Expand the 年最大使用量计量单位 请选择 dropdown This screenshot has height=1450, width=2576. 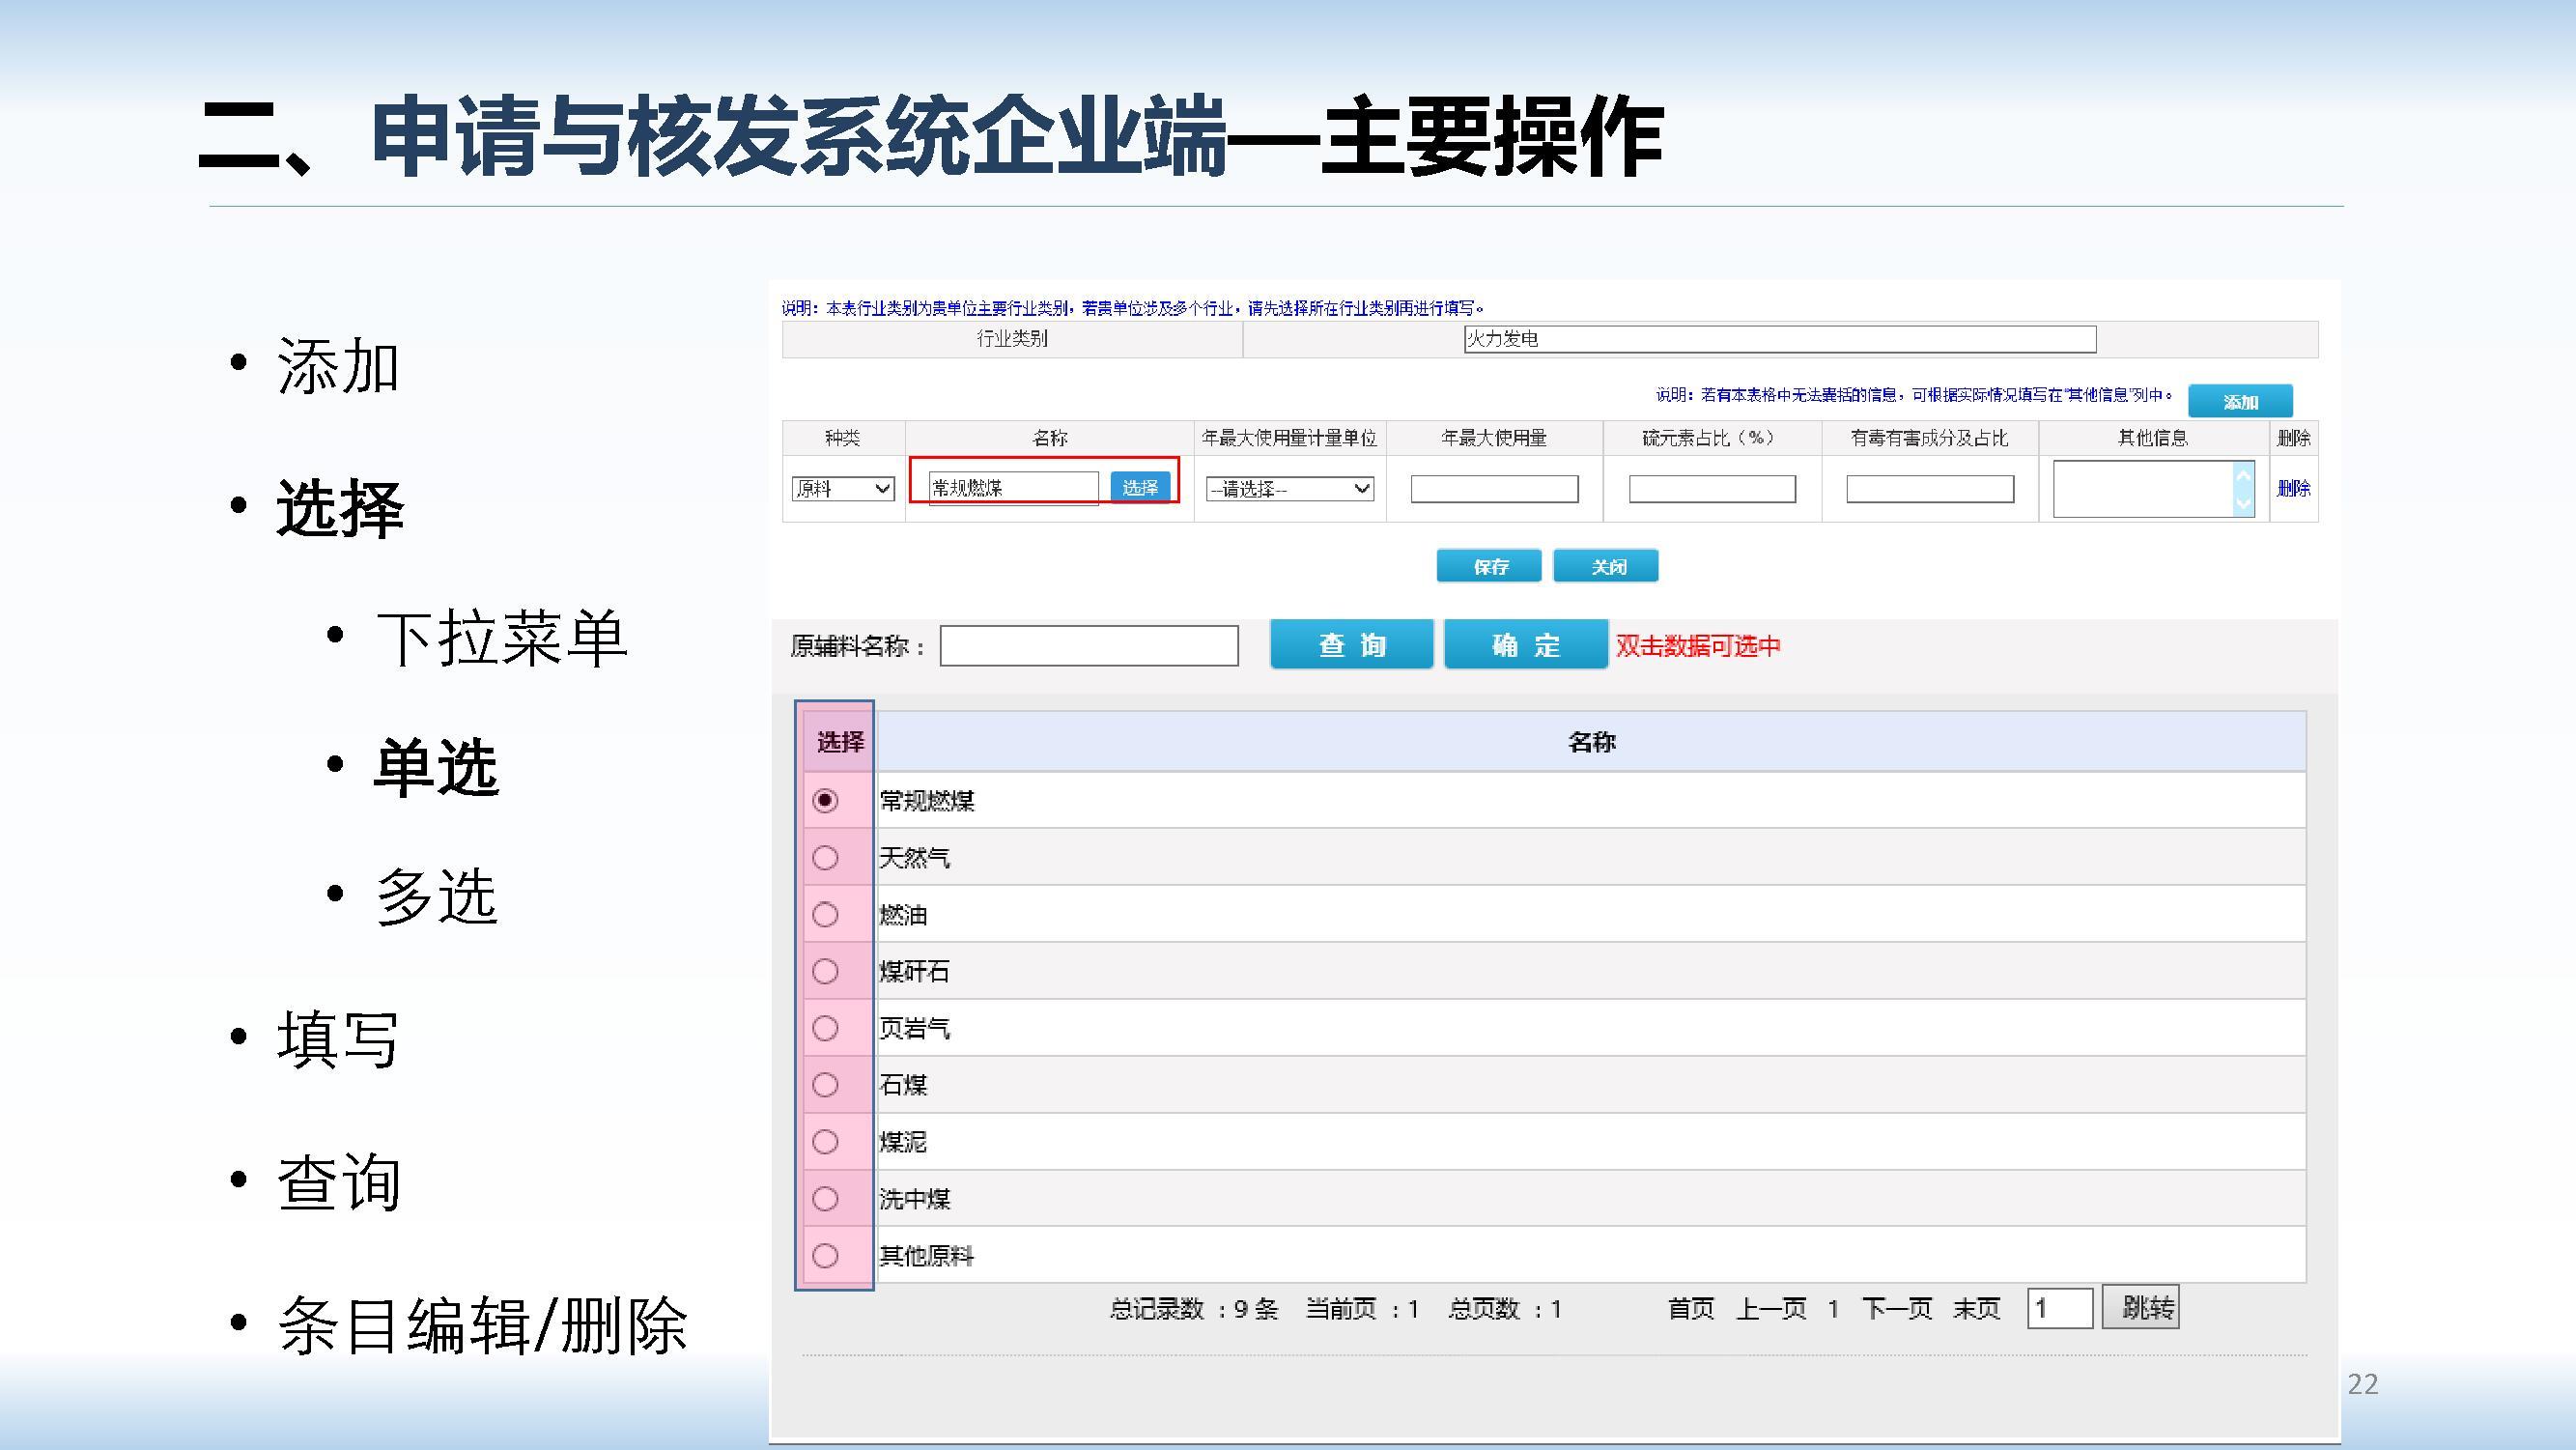(1289, 489)
